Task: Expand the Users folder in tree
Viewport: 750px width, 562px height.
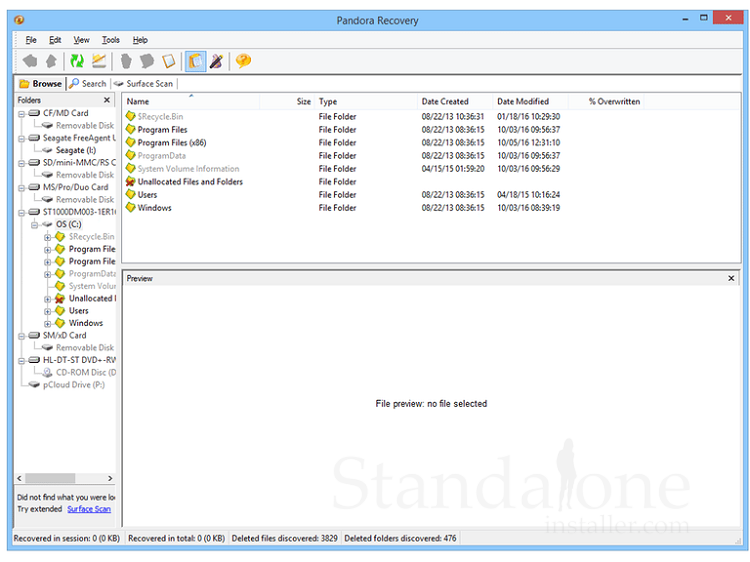Action: tap(47, 311)
